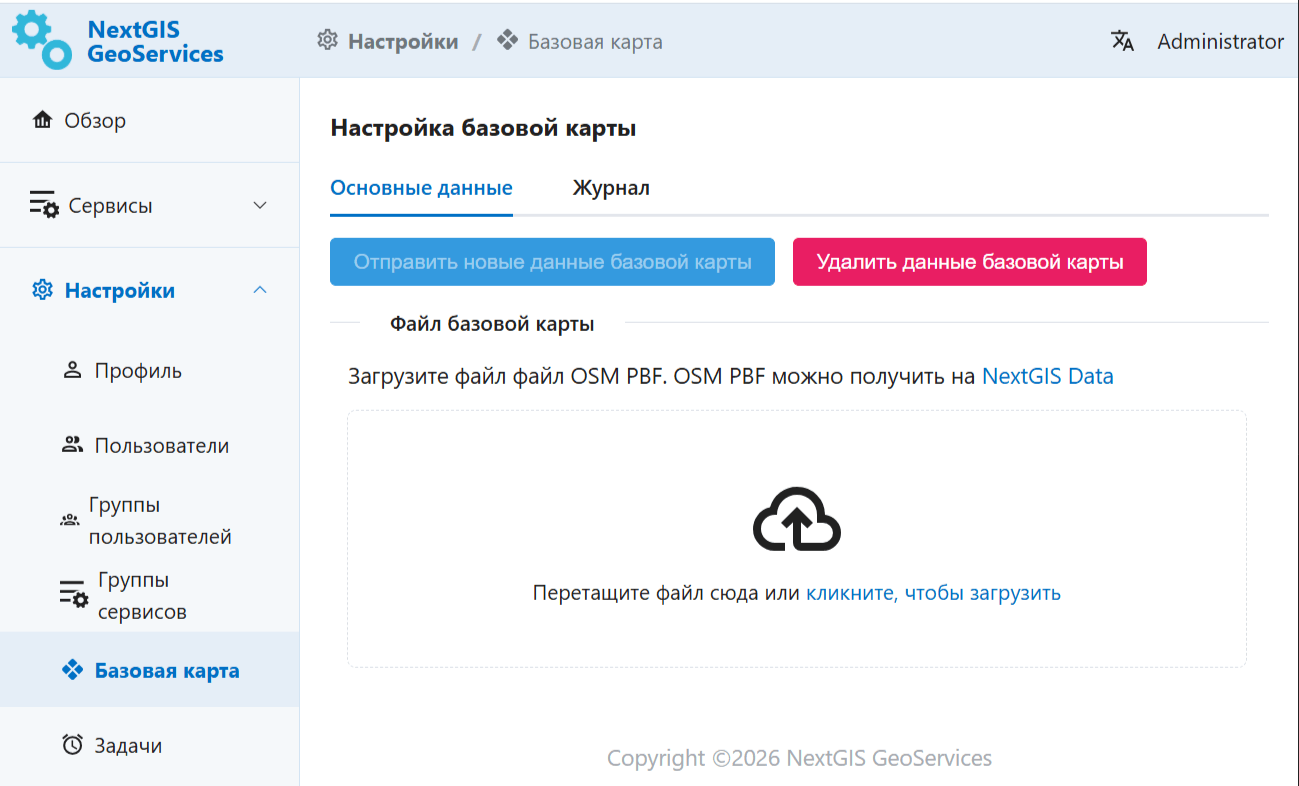Click the Базовая карта diamond icon in sidebar

pos(72,671)
